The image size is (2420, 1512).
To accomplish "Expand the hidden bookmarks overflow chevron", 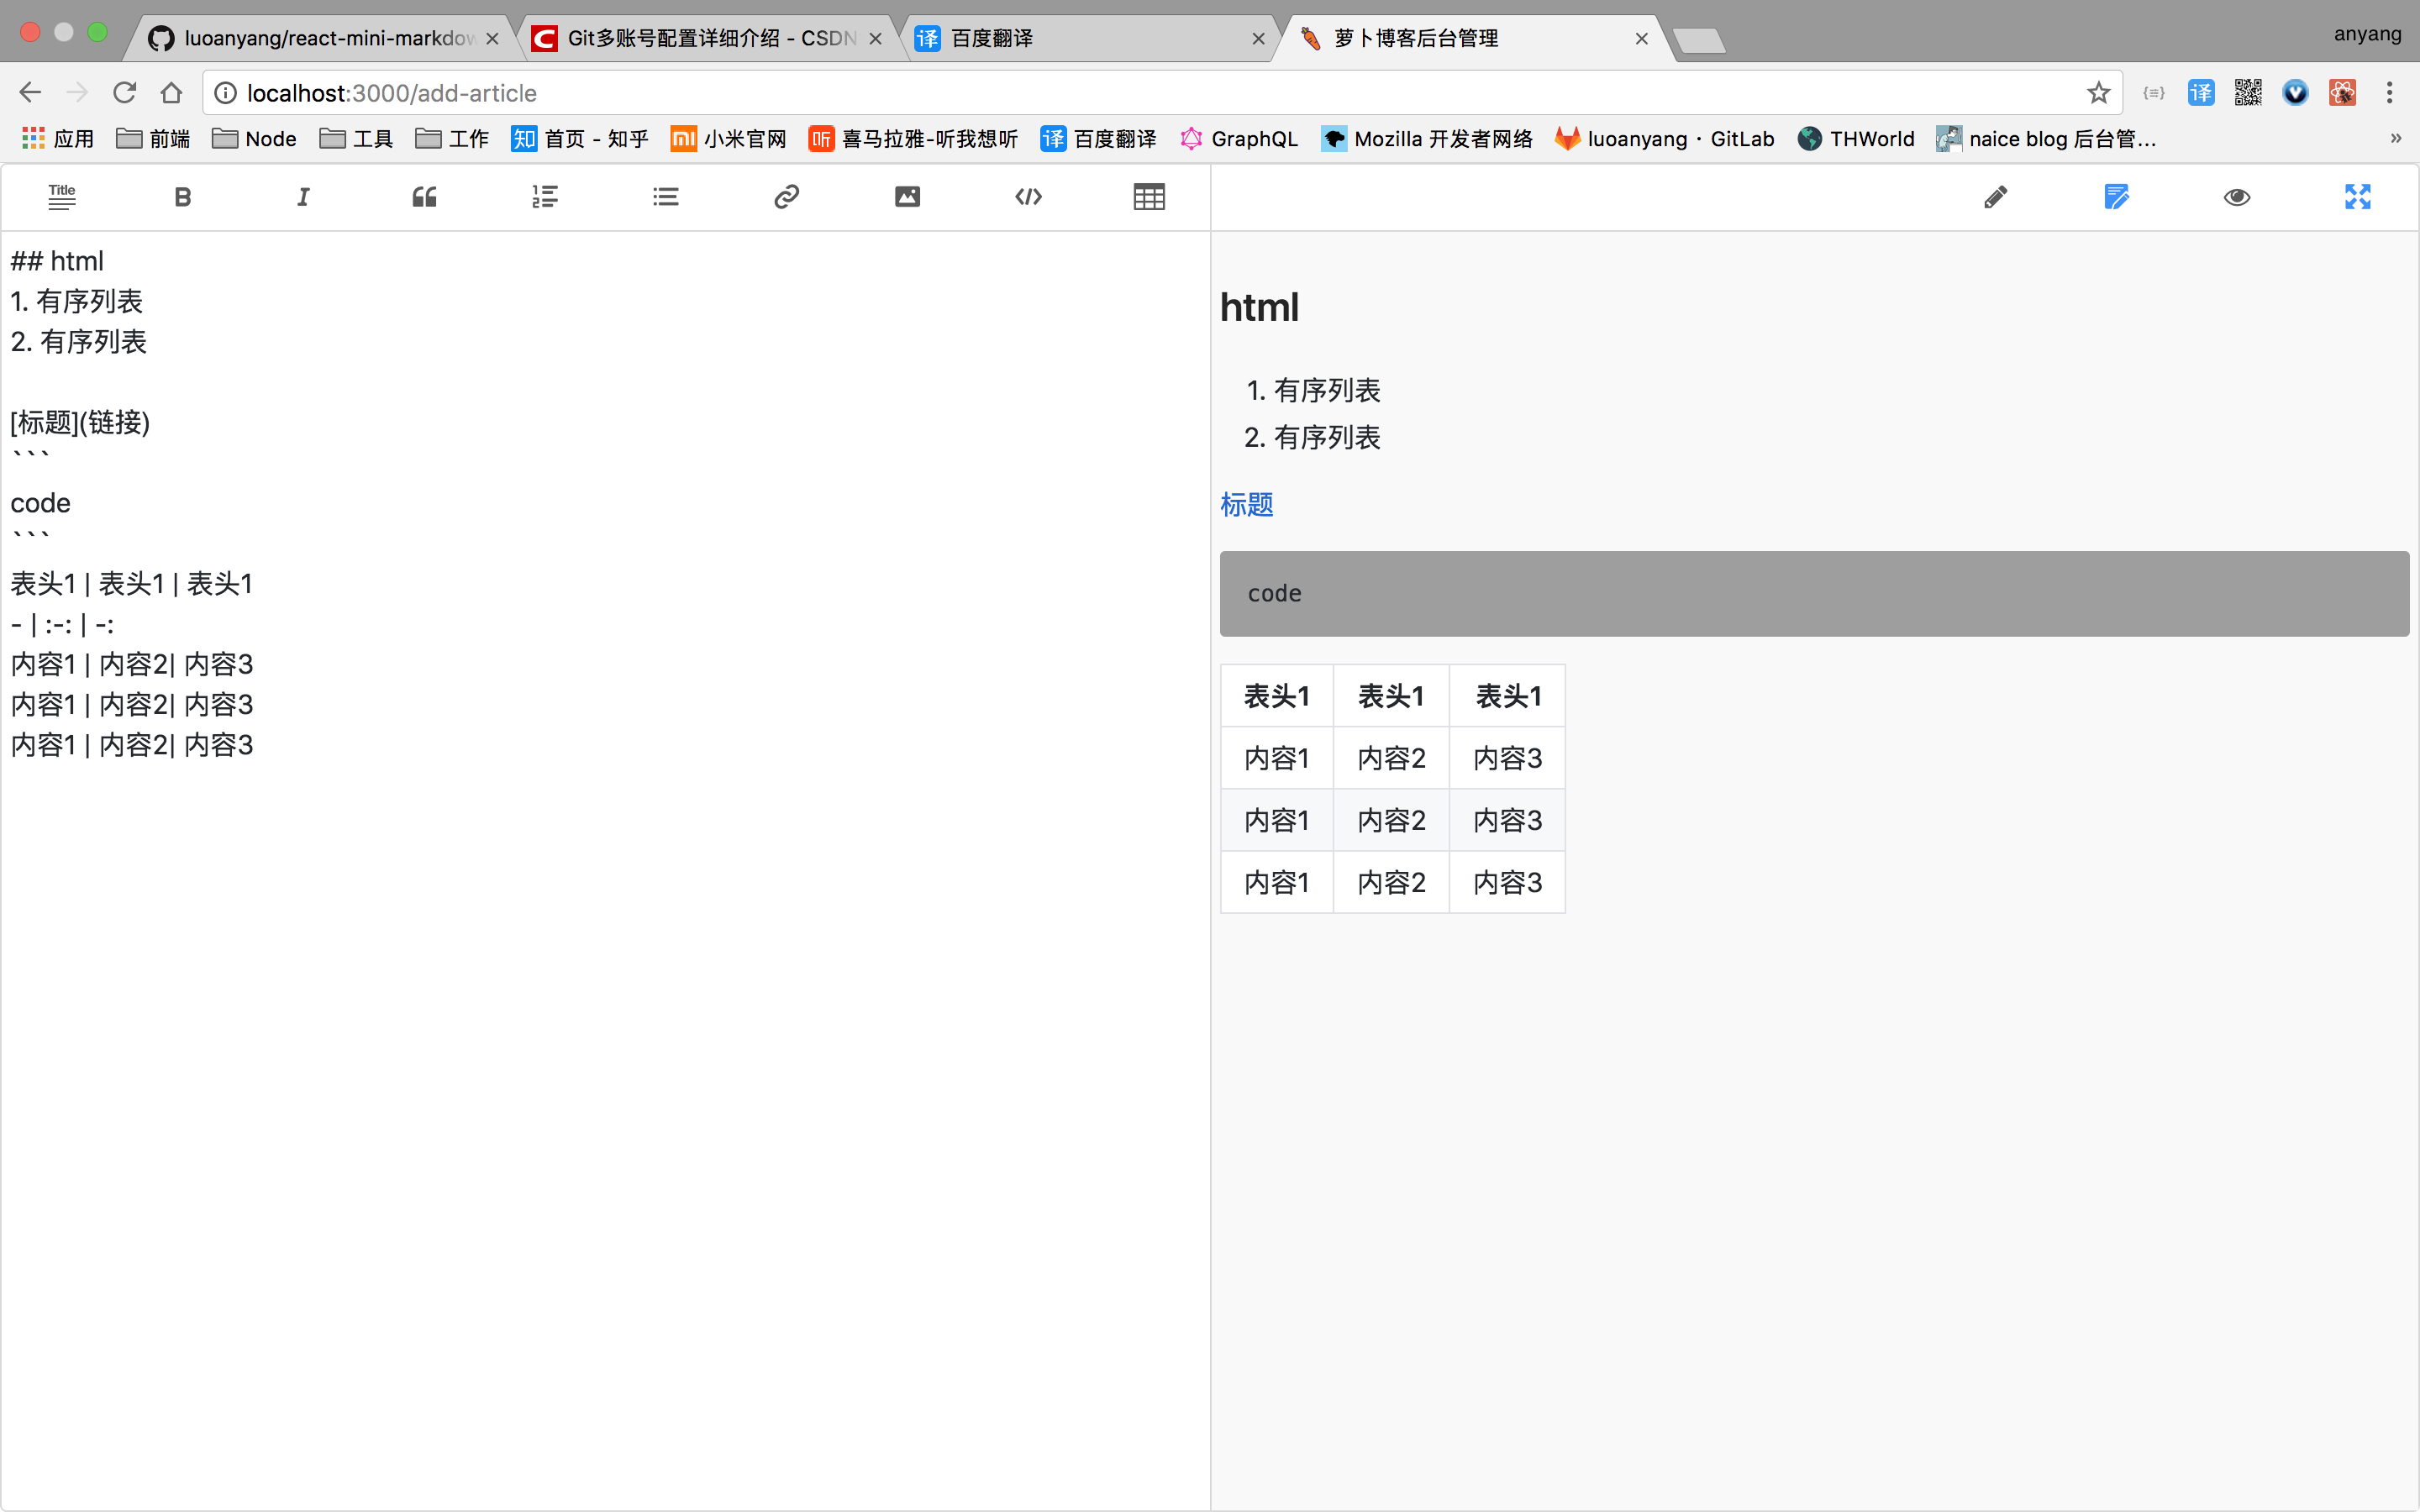I will (x=2395, y=139).
